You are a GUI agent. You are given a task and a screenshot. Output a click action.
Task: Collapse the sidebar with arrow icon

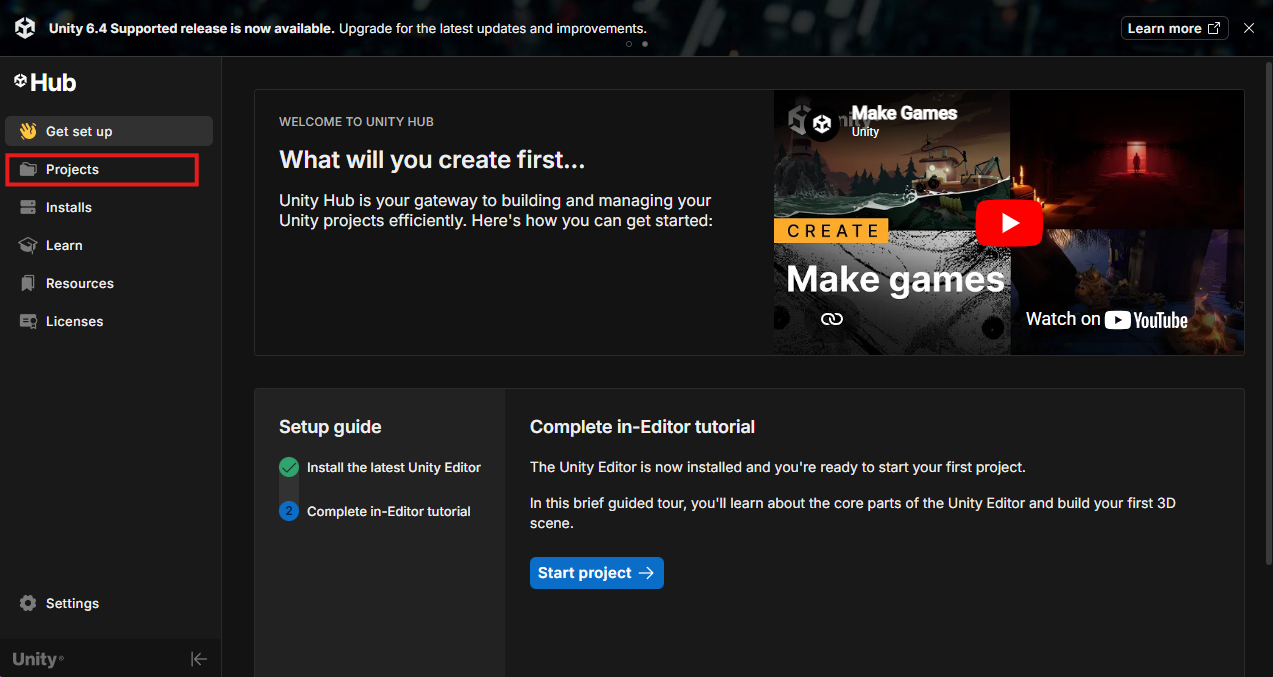[198, 659]
